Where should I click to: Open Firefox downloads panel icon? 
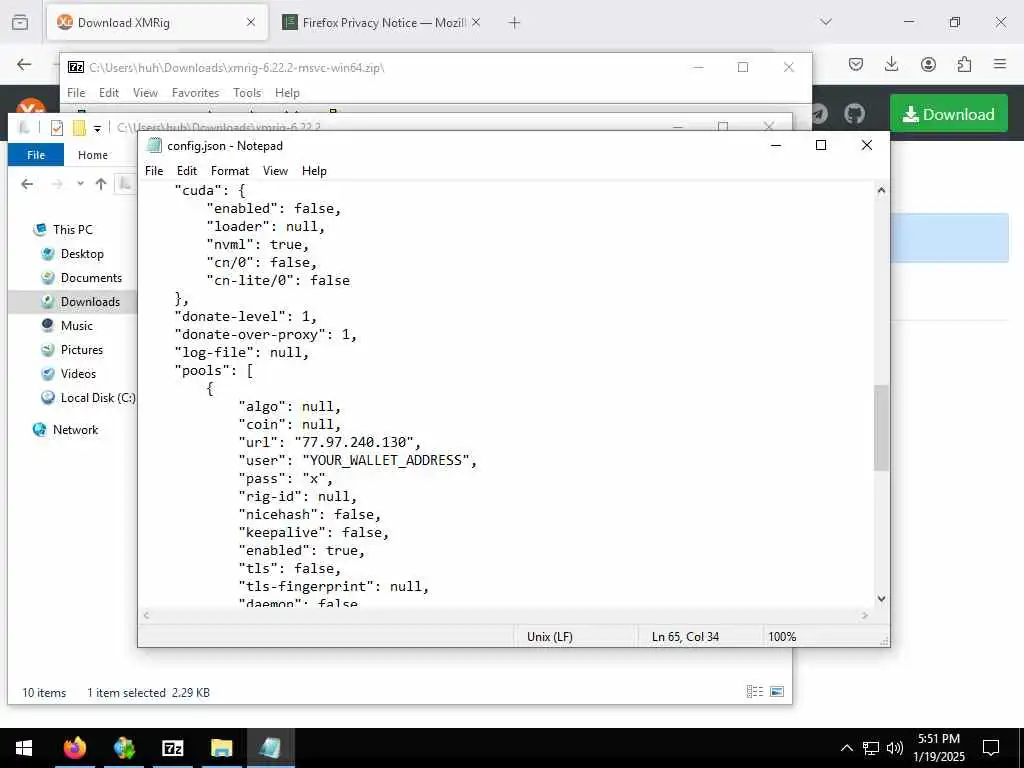pos(891,64)
